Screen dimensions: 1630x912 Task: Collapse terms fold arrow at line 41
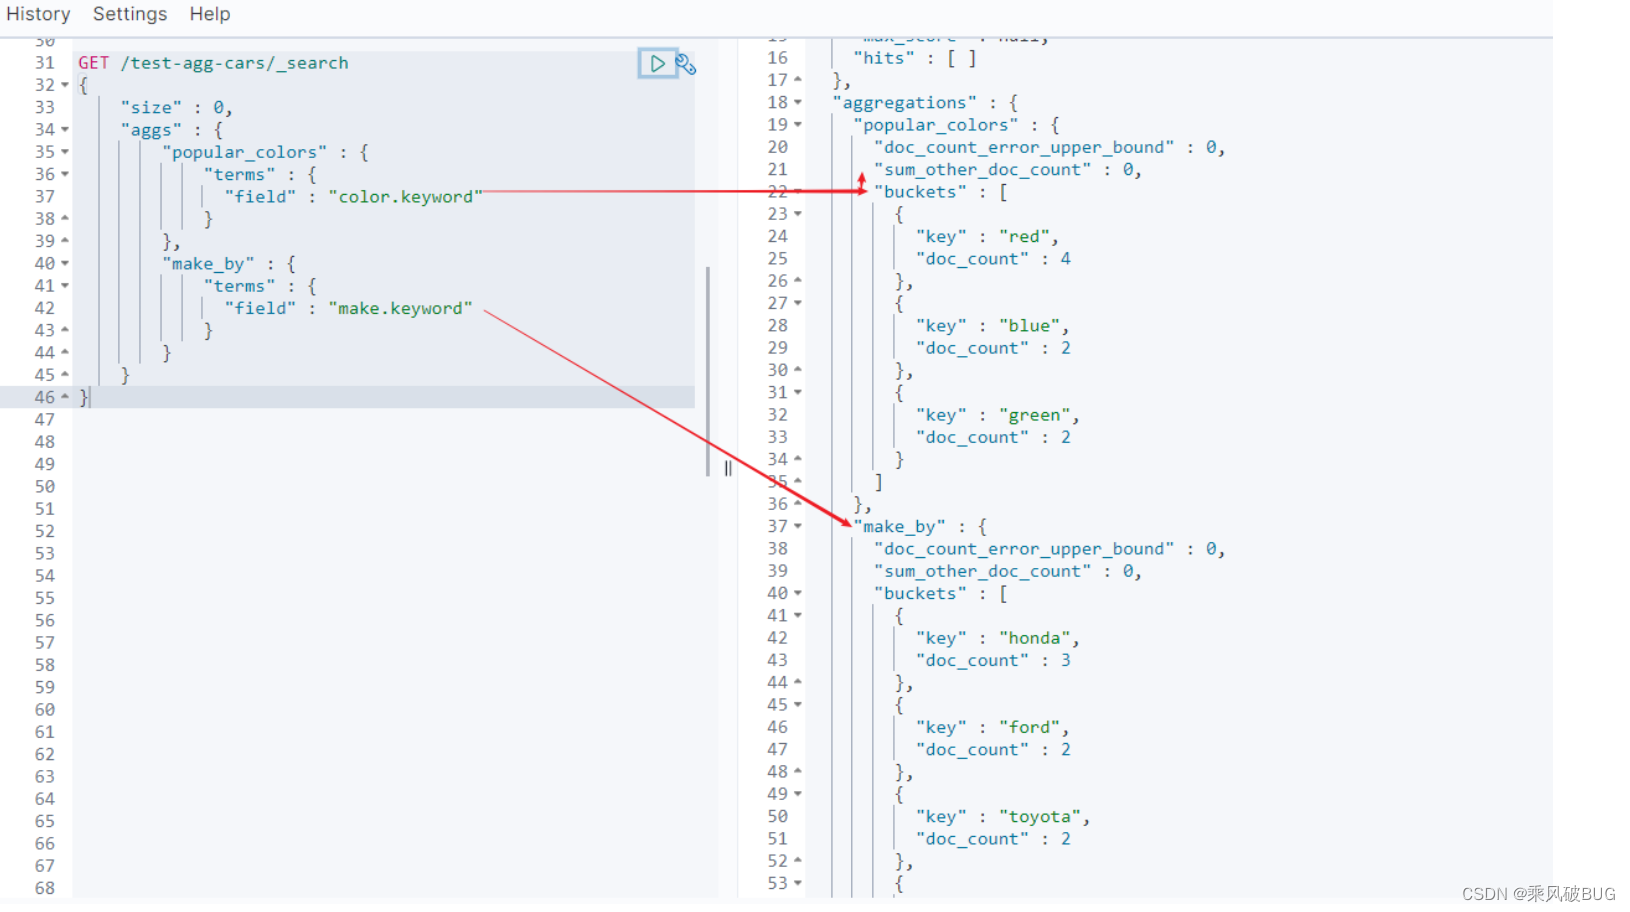(65, 286)
